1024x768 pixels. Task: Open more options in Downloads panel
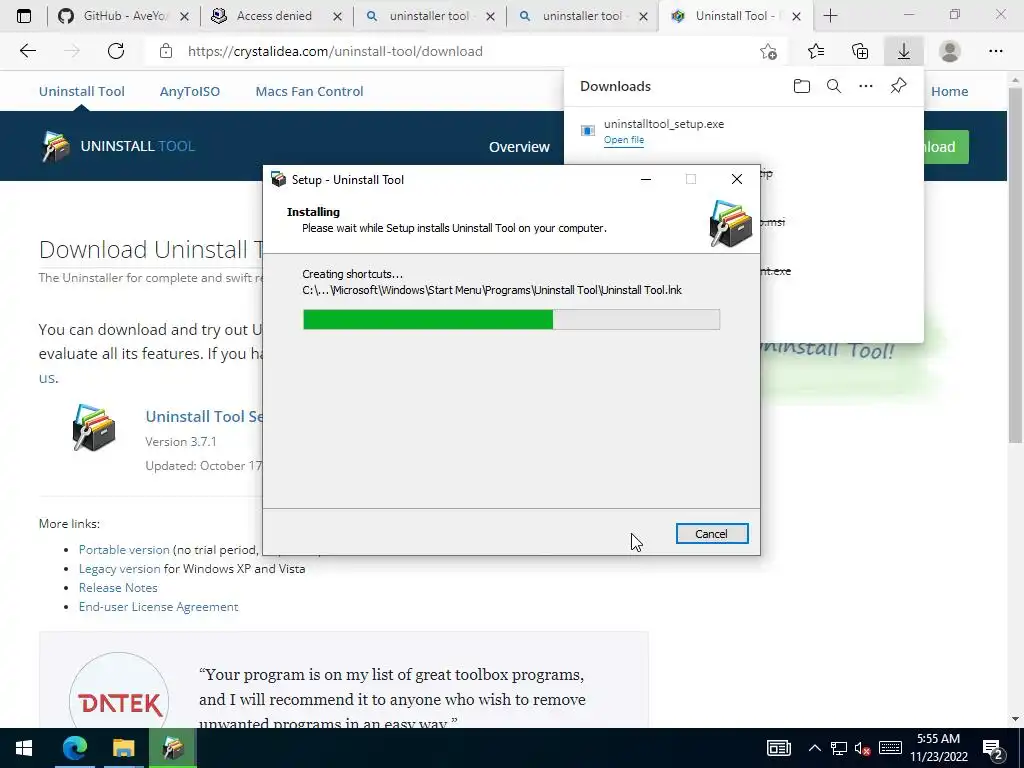(x=865, y=86)
